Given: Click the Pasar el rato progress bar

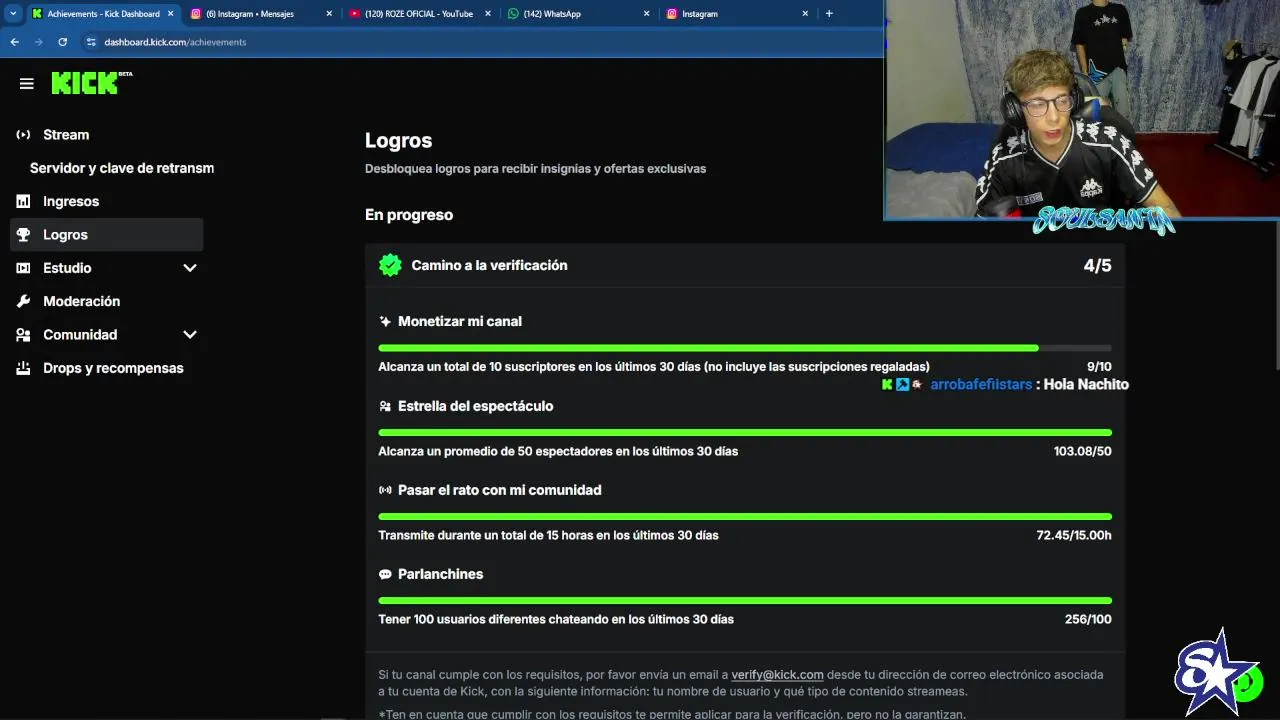Looking at the screenshot, I should pyautogui.click(x=745, y=516).
